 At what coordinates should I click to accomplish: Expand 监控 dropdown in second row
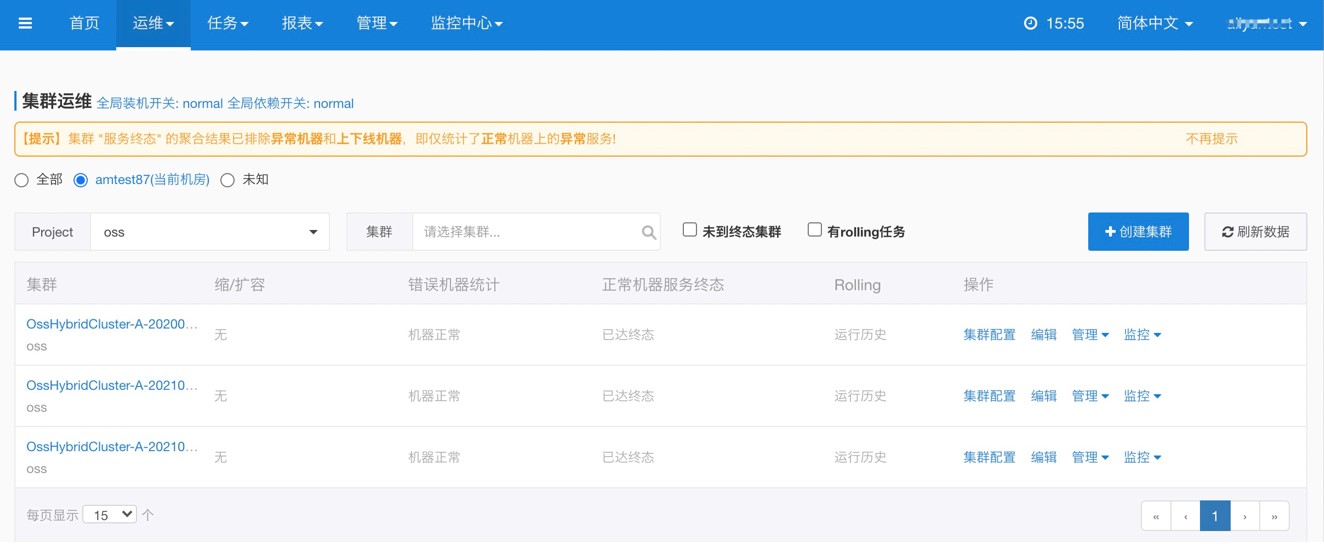1142,396
